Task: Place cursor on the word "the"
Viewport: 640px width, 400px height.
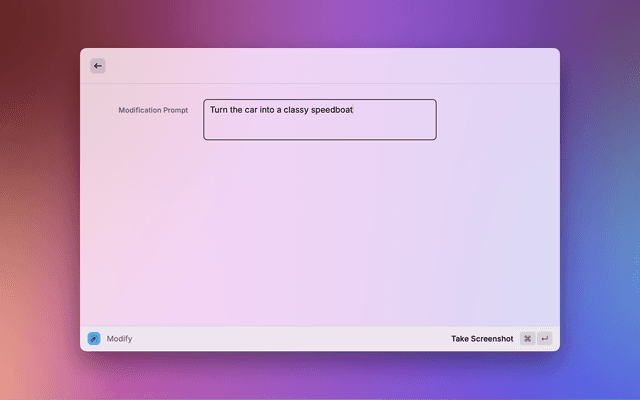Action: point(236,109)
